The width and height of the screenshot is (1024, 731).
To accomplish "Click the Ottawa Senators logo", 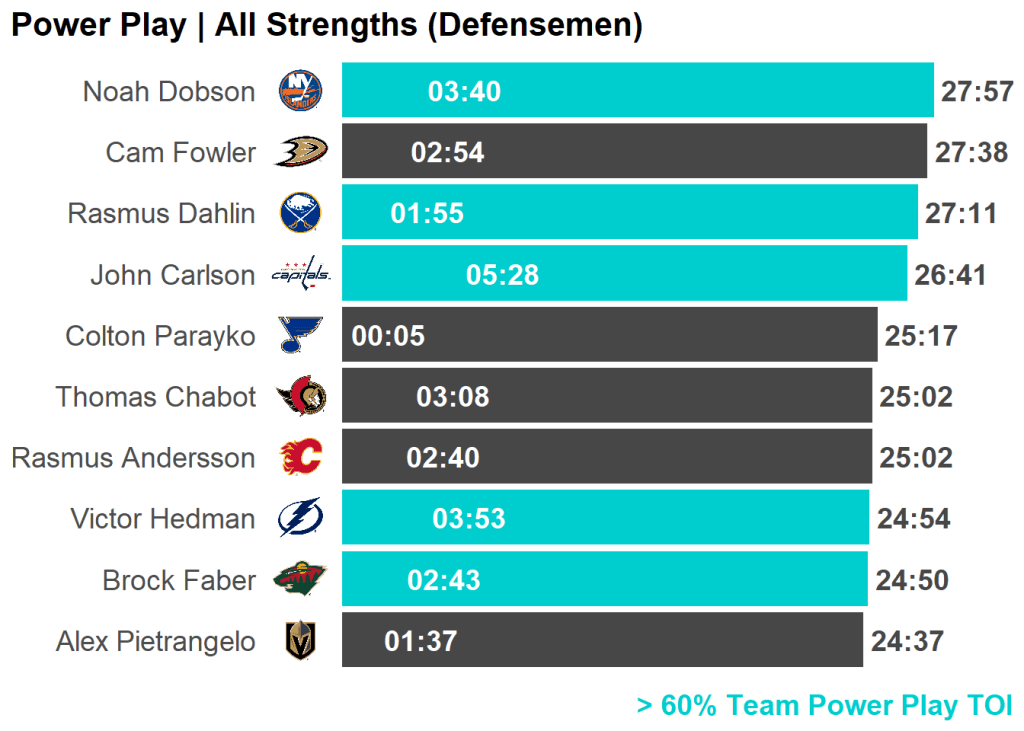I will (301, 397).
